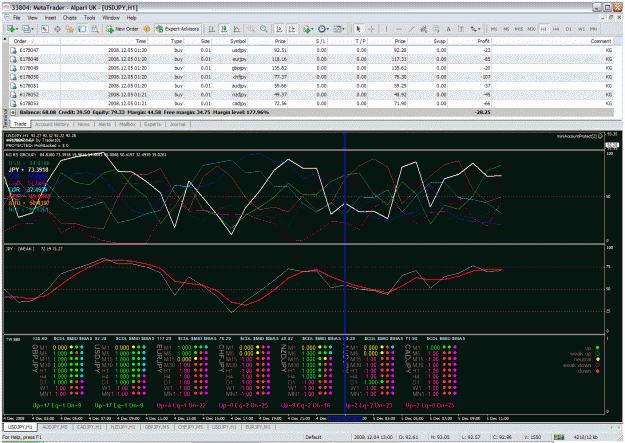Screen dimensions: 625x443
Task: Open the Insert menu
Action: click(x=50, y=18)
